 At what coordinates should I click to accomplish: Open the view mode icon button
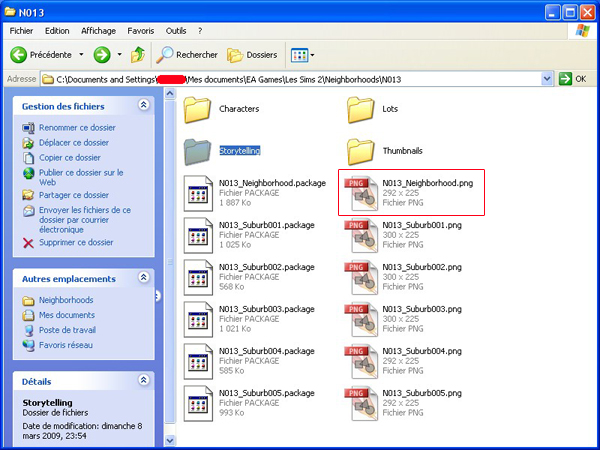coord(299,55)
